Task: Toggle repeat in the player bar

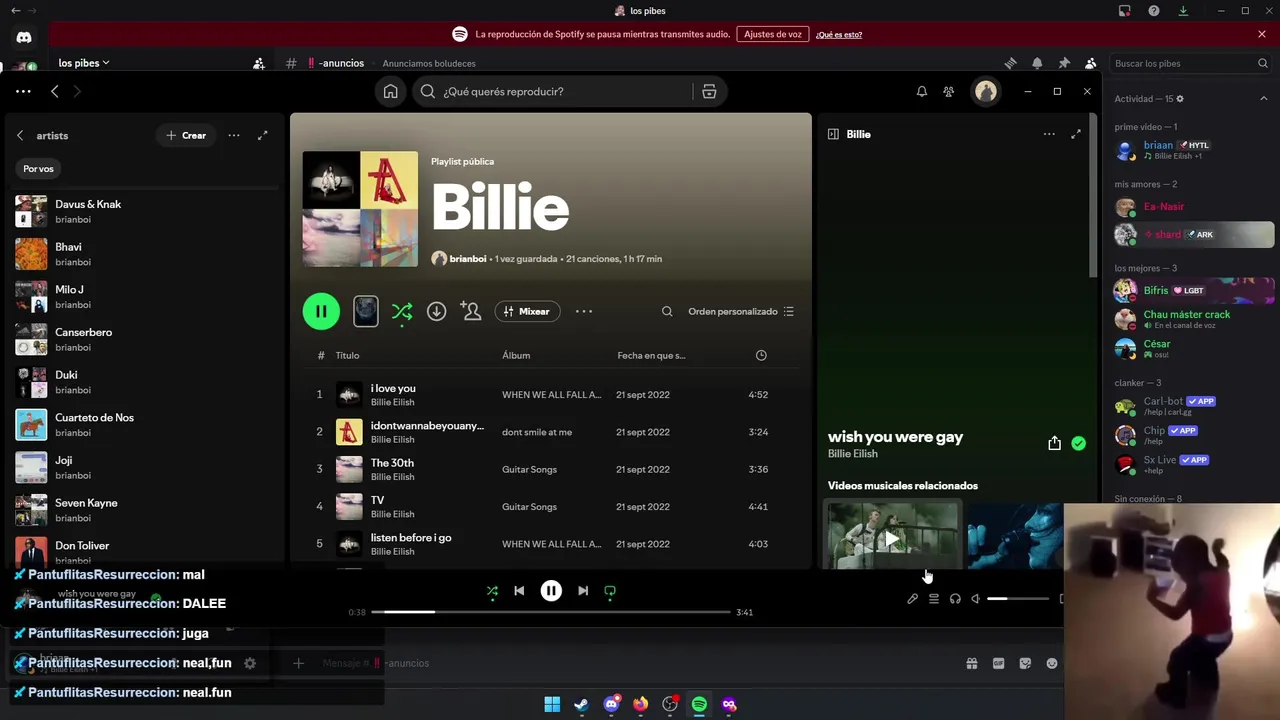Action: [x=610, y=591]
